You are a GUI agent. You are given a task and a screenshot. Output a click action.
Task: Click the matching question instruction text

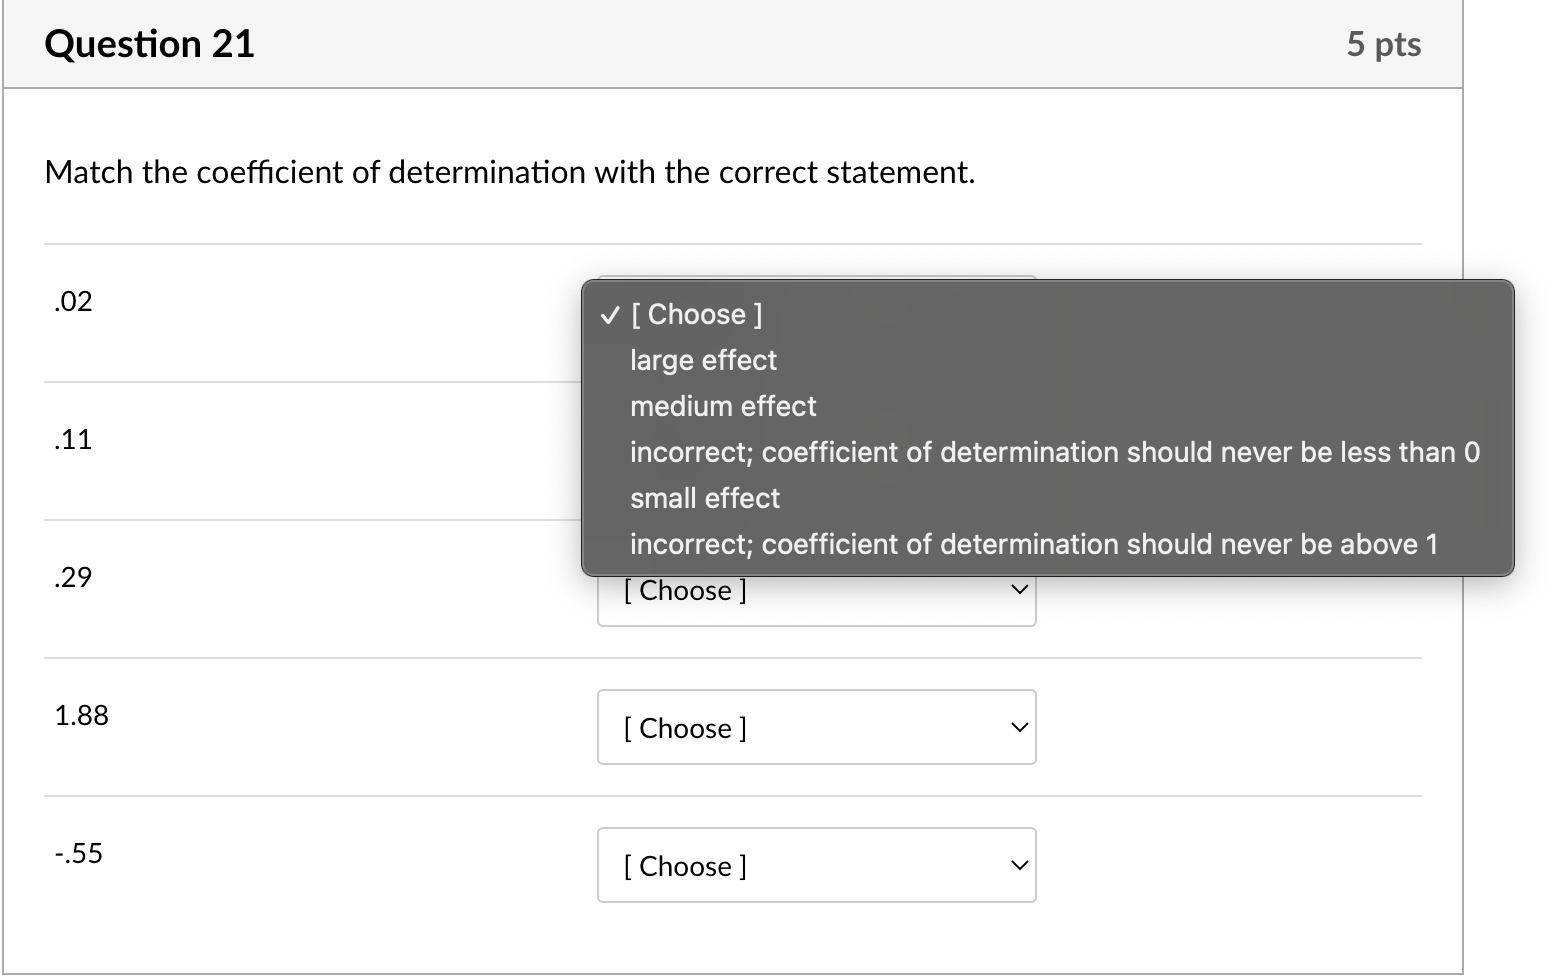tap(509, 172)
